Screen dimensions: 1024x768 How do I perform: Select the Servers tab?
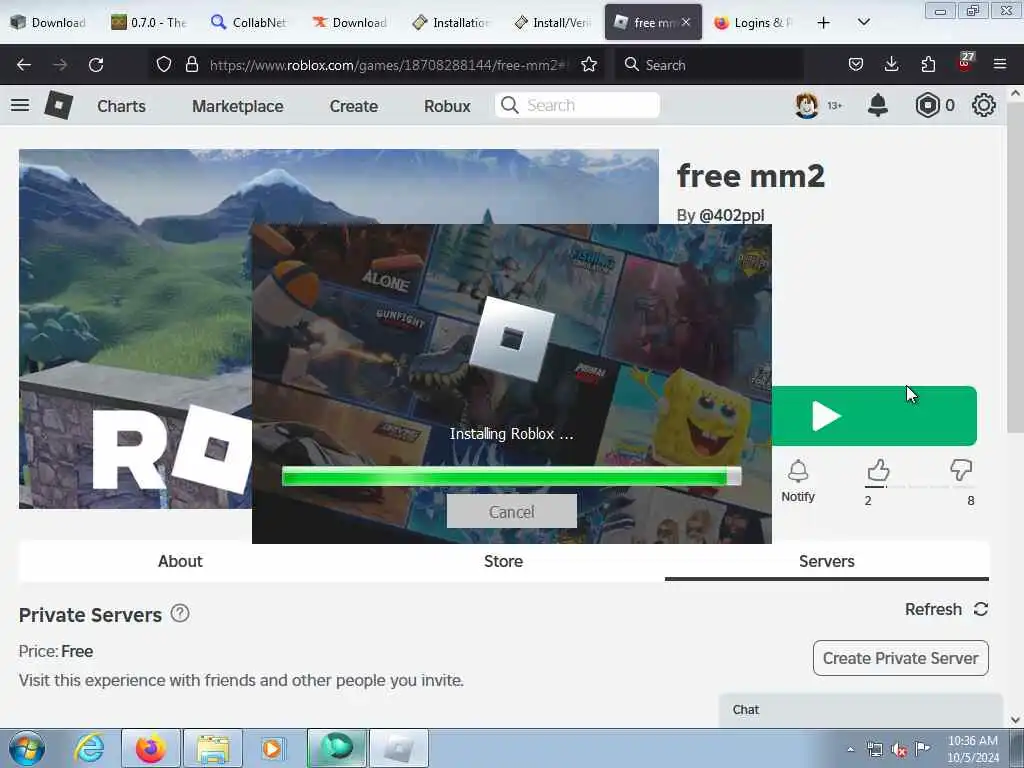coord(827,561)
